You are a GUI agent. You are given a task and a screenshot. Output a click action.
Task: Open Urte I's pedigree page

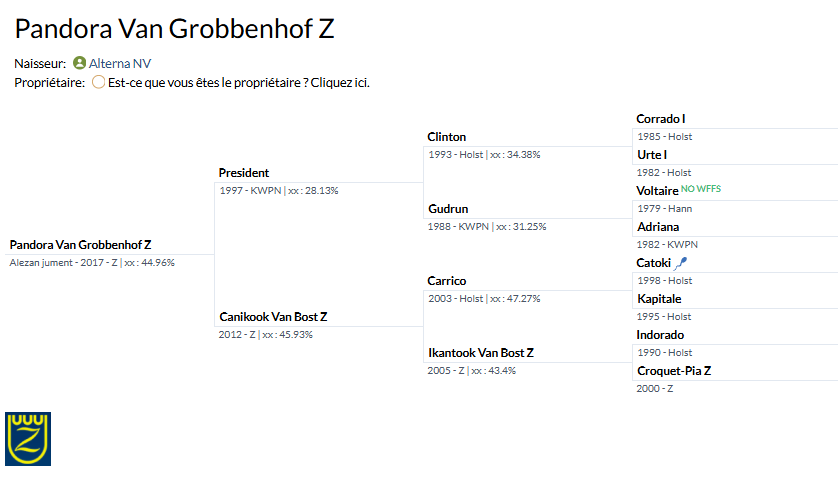point(652,155)
